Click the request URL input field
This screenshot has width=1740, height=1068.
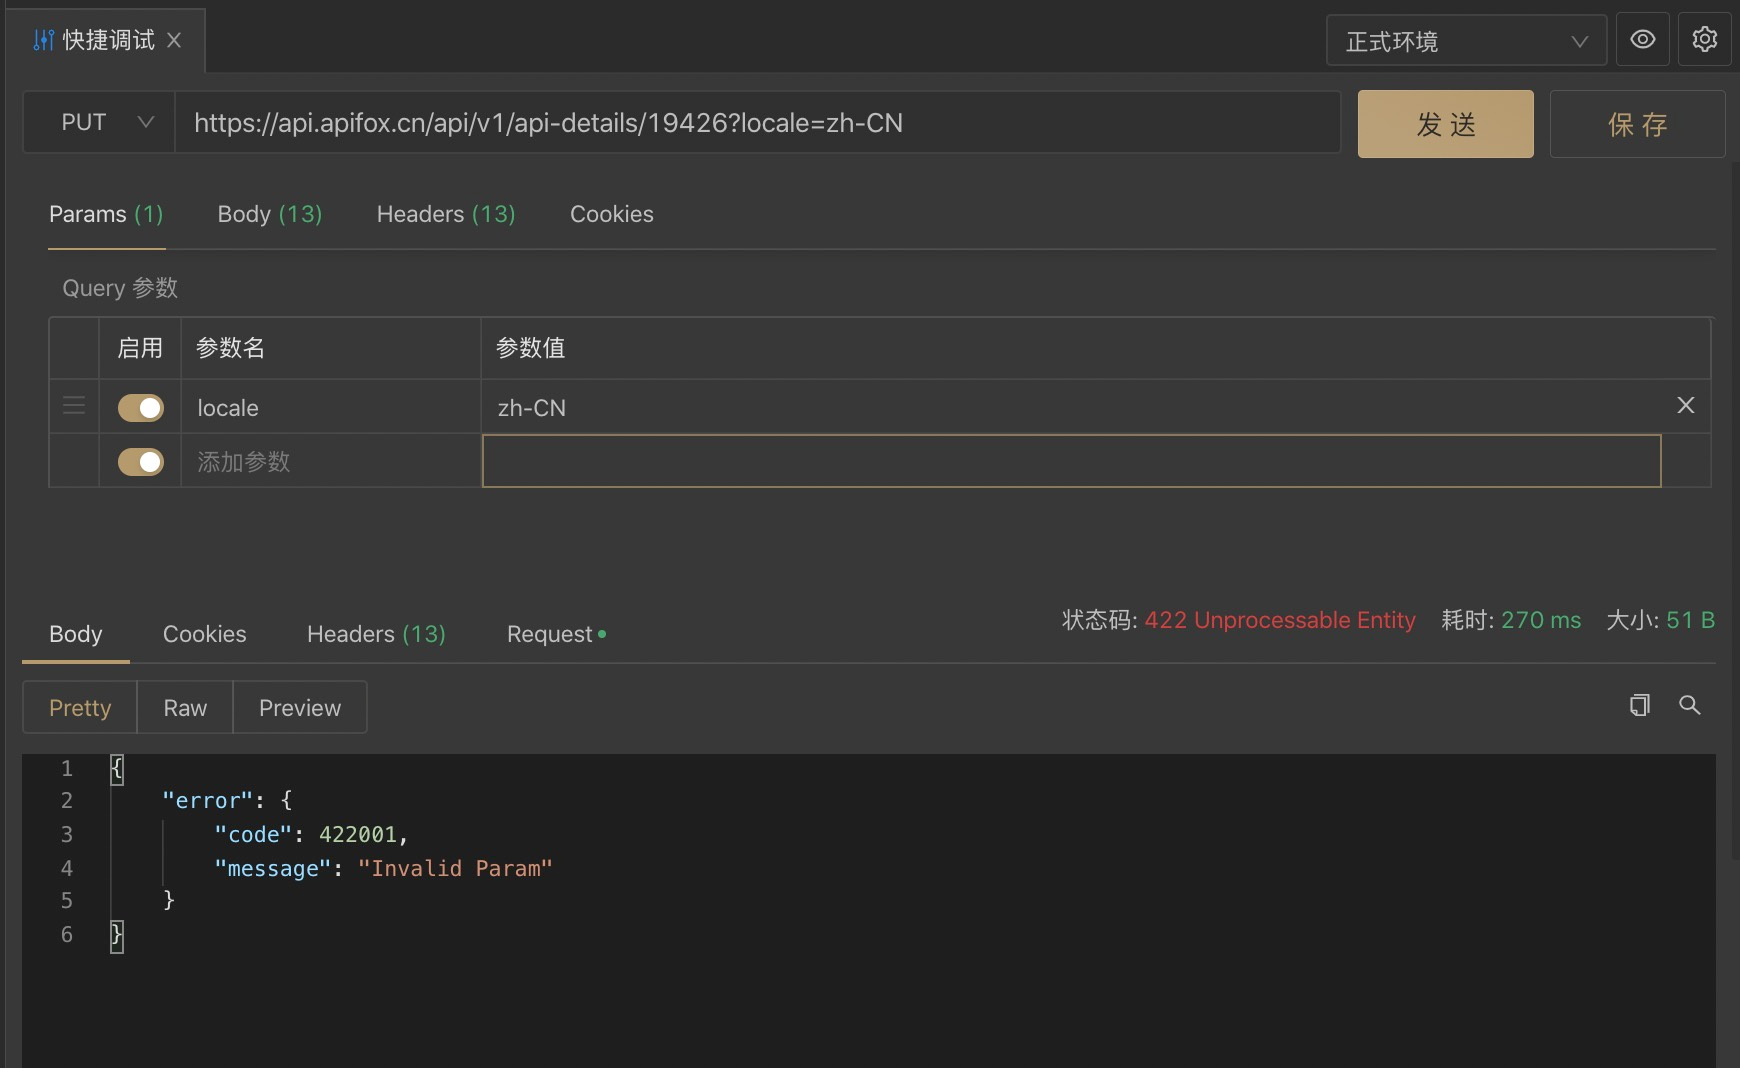tap(757, 123)
